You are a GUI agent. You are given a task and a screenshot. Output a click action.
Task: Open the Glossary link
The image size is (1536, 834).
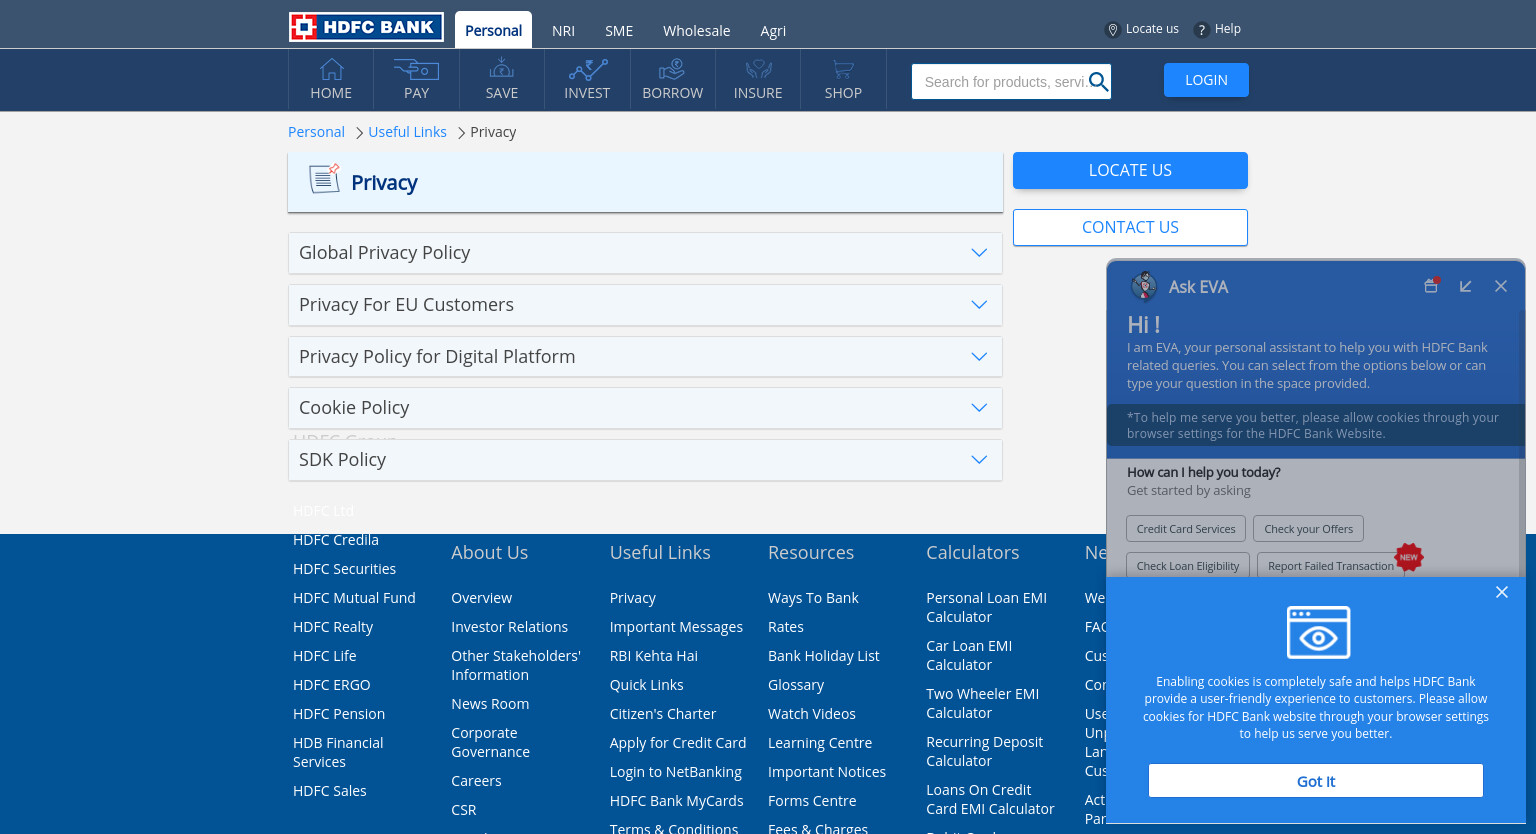point(796,685)
